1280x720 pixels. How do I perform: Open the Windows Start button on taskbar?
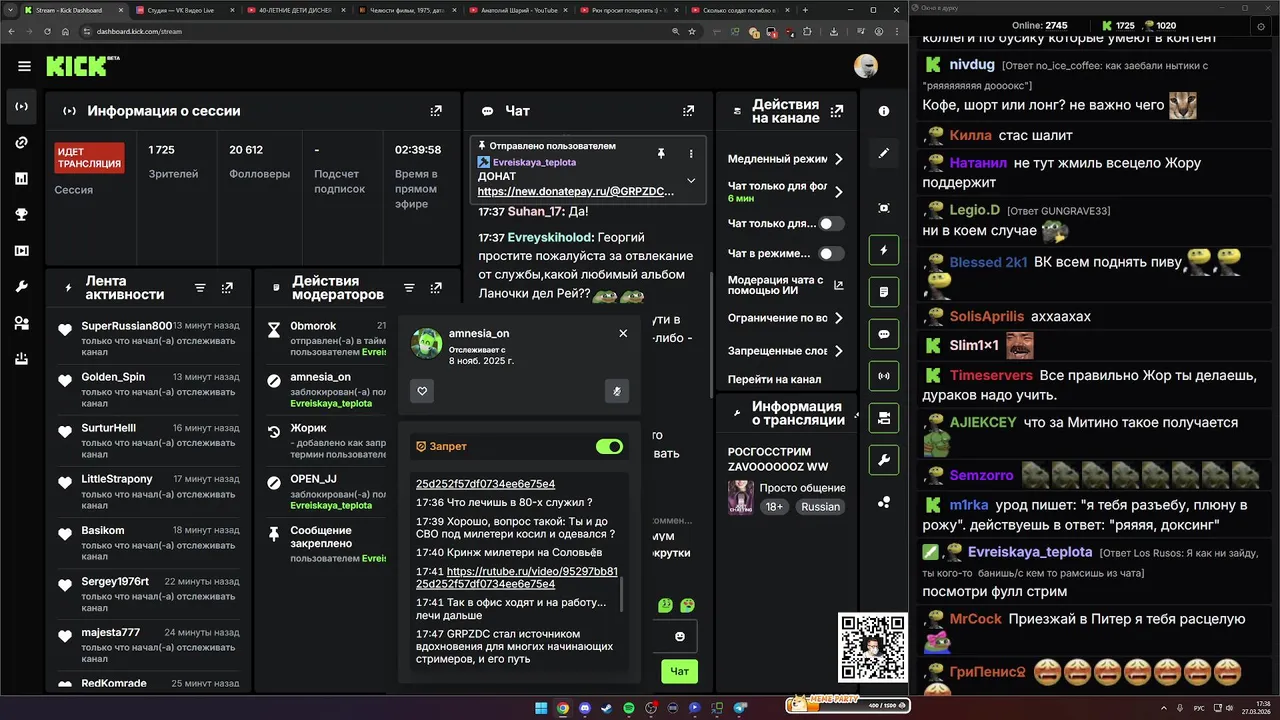click(541, 708)
